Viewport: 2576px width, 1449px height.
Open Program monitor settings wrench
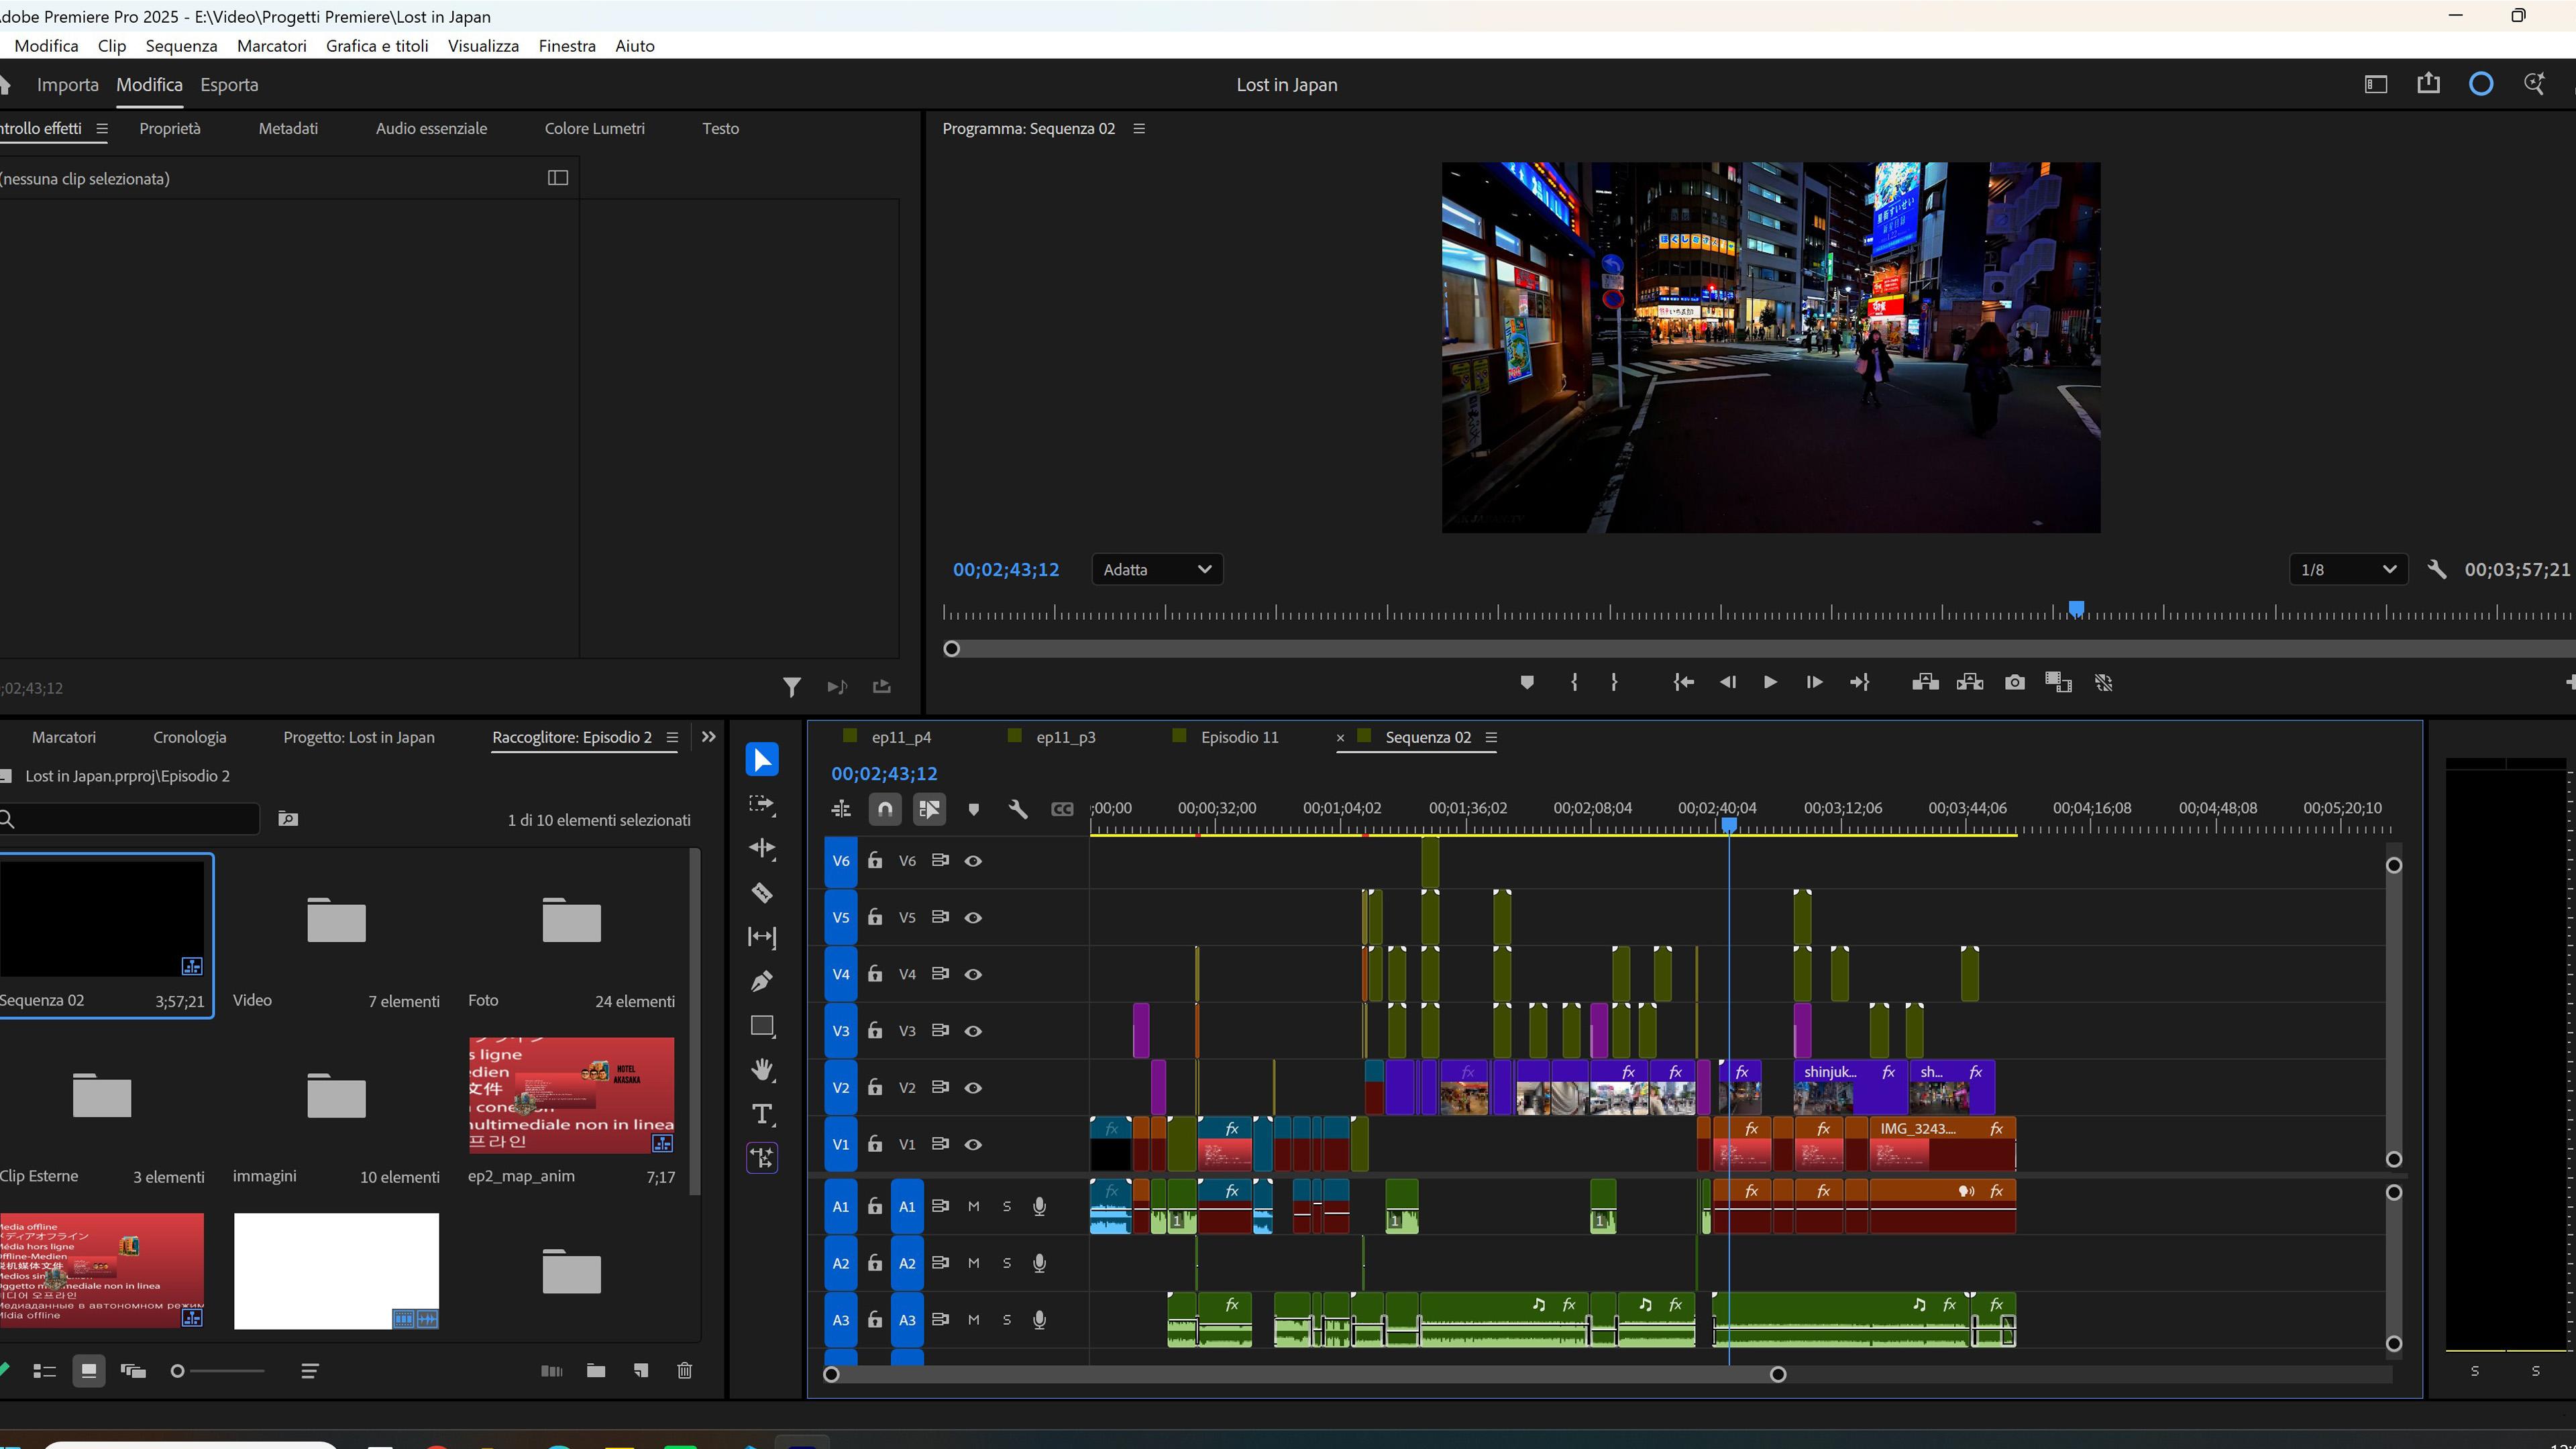(x=2437, y=570)
